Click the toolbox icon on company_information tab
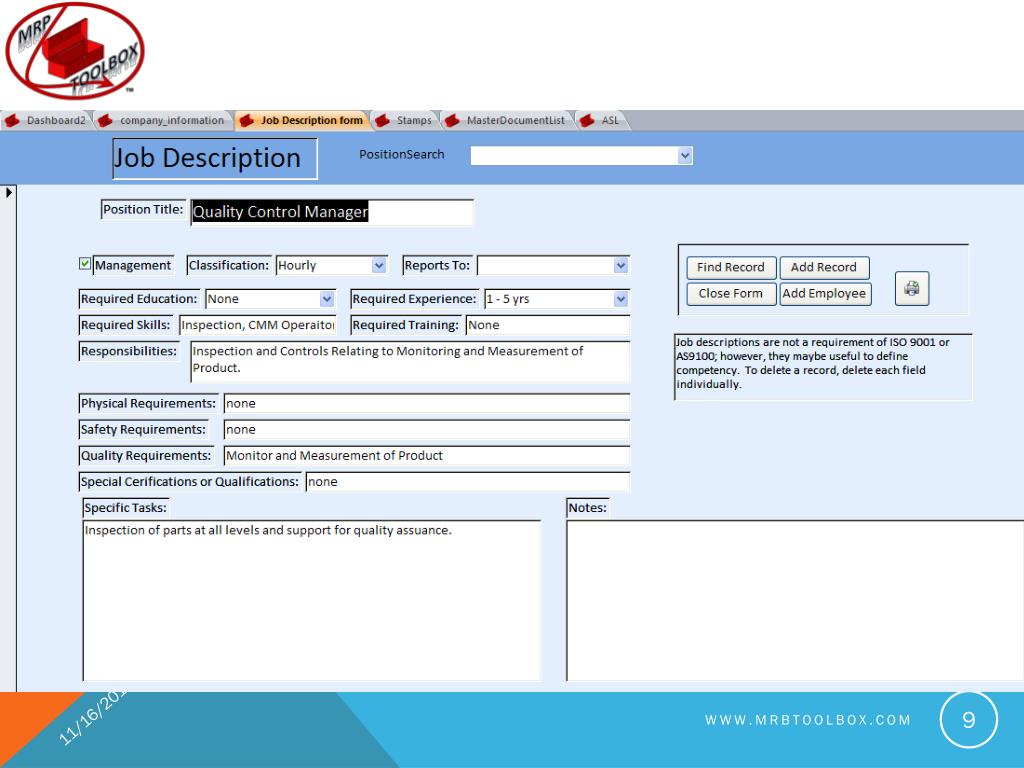The image size is (1024, 768). (106, 120)
